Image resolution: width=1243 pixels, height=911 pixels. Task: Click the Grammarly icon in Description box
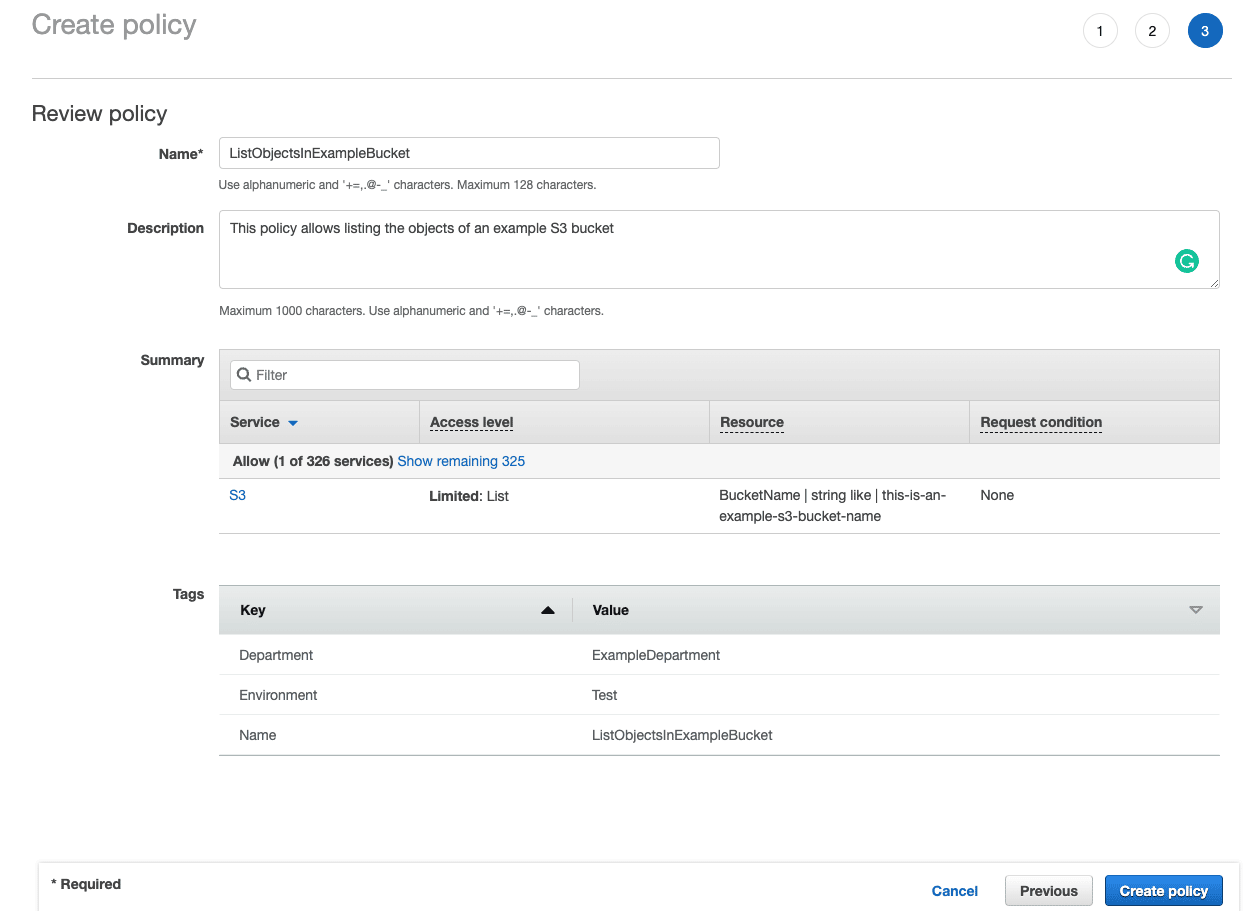point(1186,260)
